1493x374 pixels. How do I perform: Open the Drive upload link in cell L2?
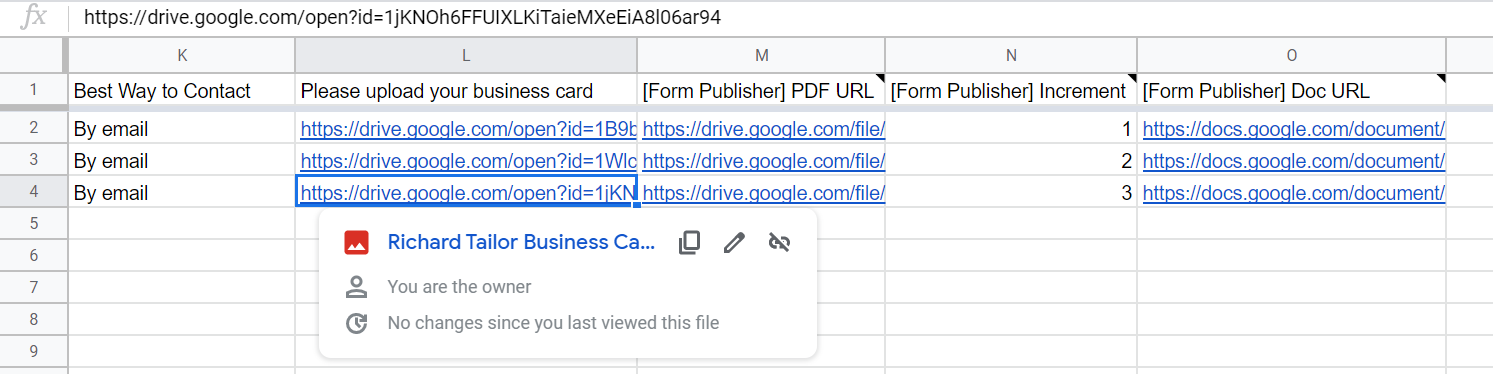[x=468, y=129]
